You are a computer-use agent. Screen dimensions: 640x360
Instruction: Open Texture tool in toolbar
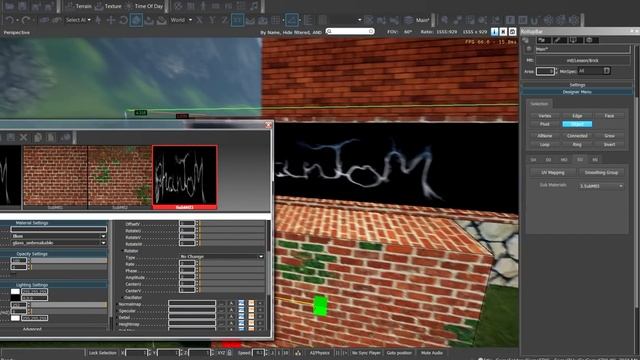(x=108, y=6)
